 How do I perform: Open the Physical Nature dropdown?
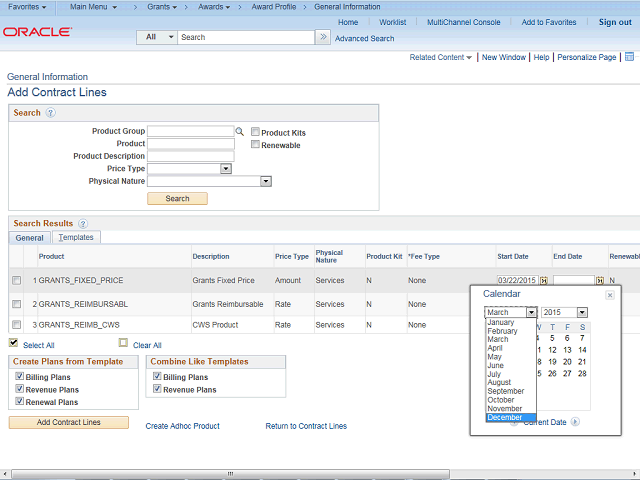point(266,182)
